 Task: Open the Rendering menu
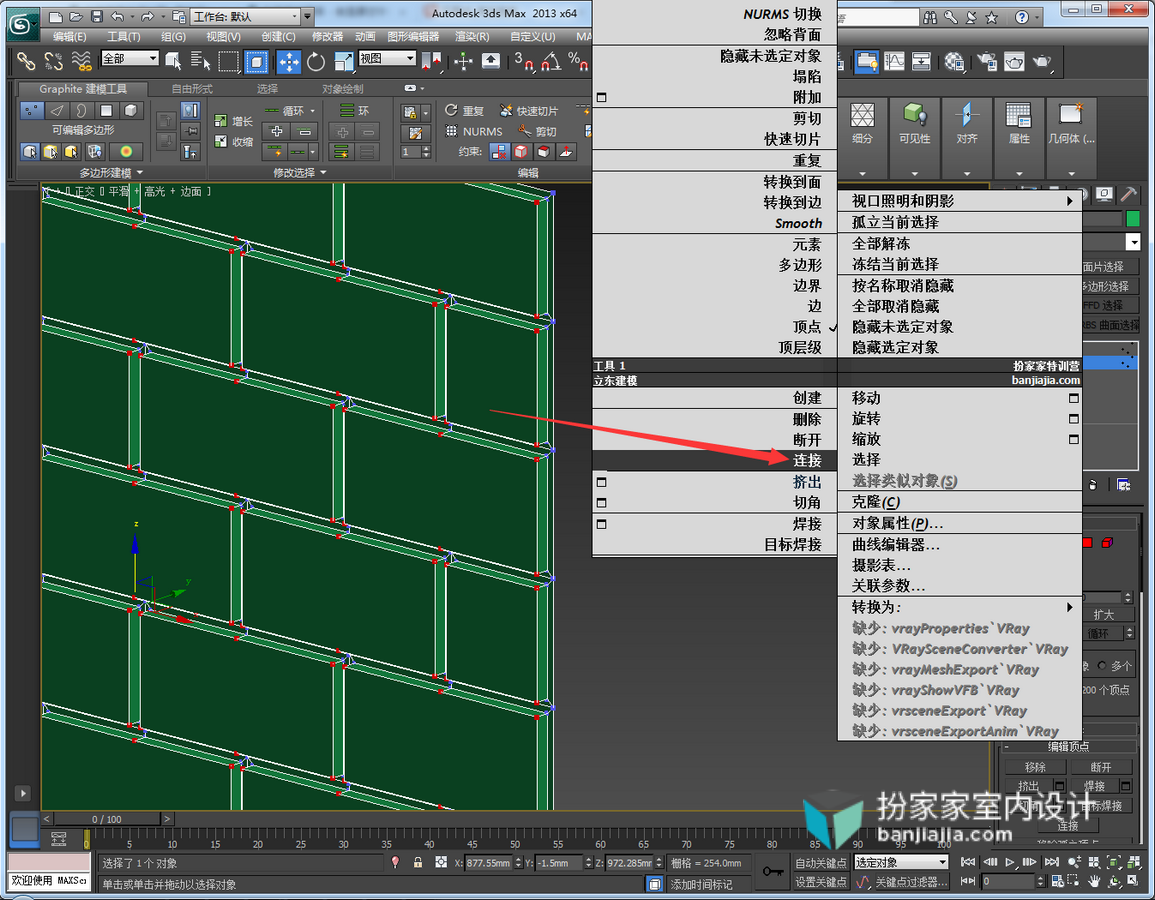pyautogui.click(x=472, y=36)
